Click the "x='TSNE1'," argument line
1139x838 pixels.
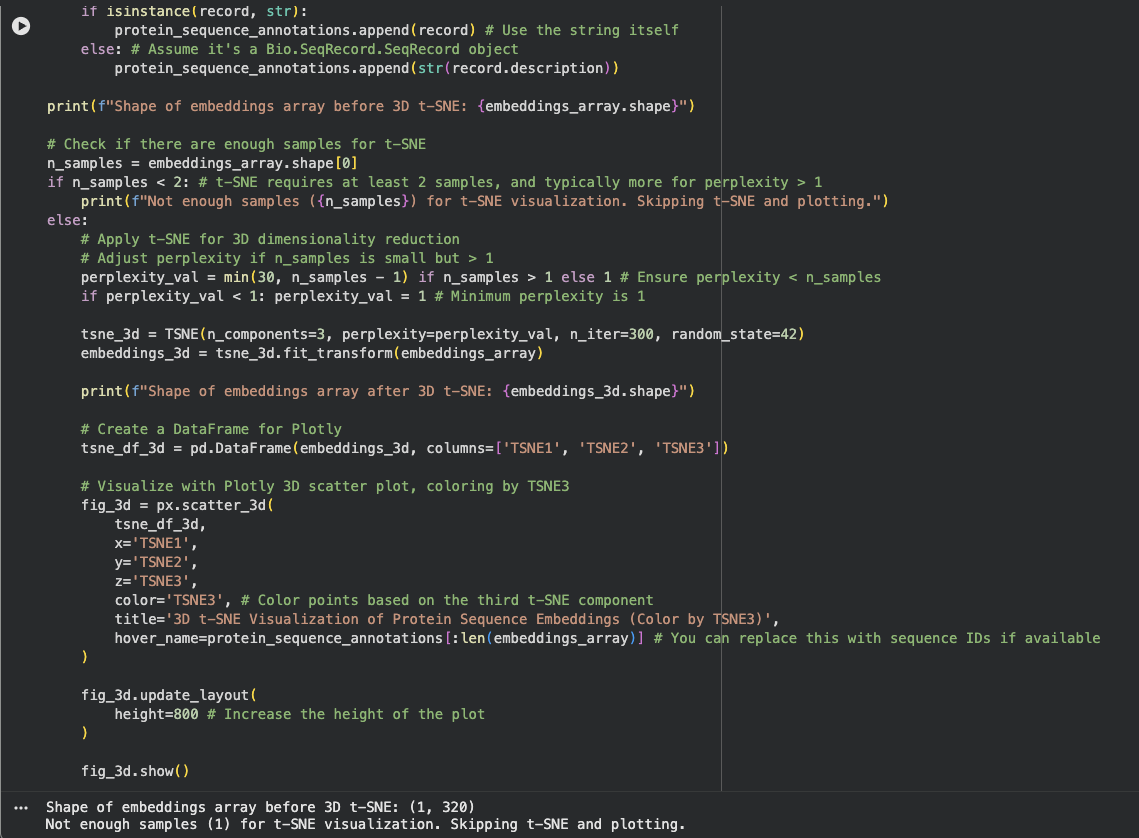[x=155, y=543]
